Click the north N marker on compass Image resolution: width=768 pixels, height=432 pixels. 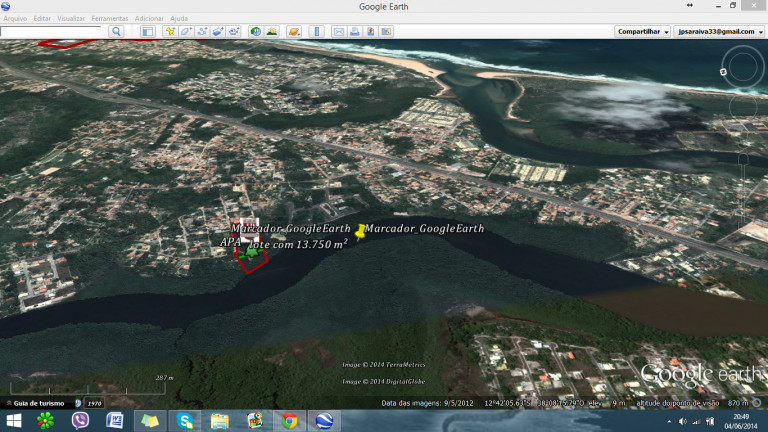pos(723,72)
